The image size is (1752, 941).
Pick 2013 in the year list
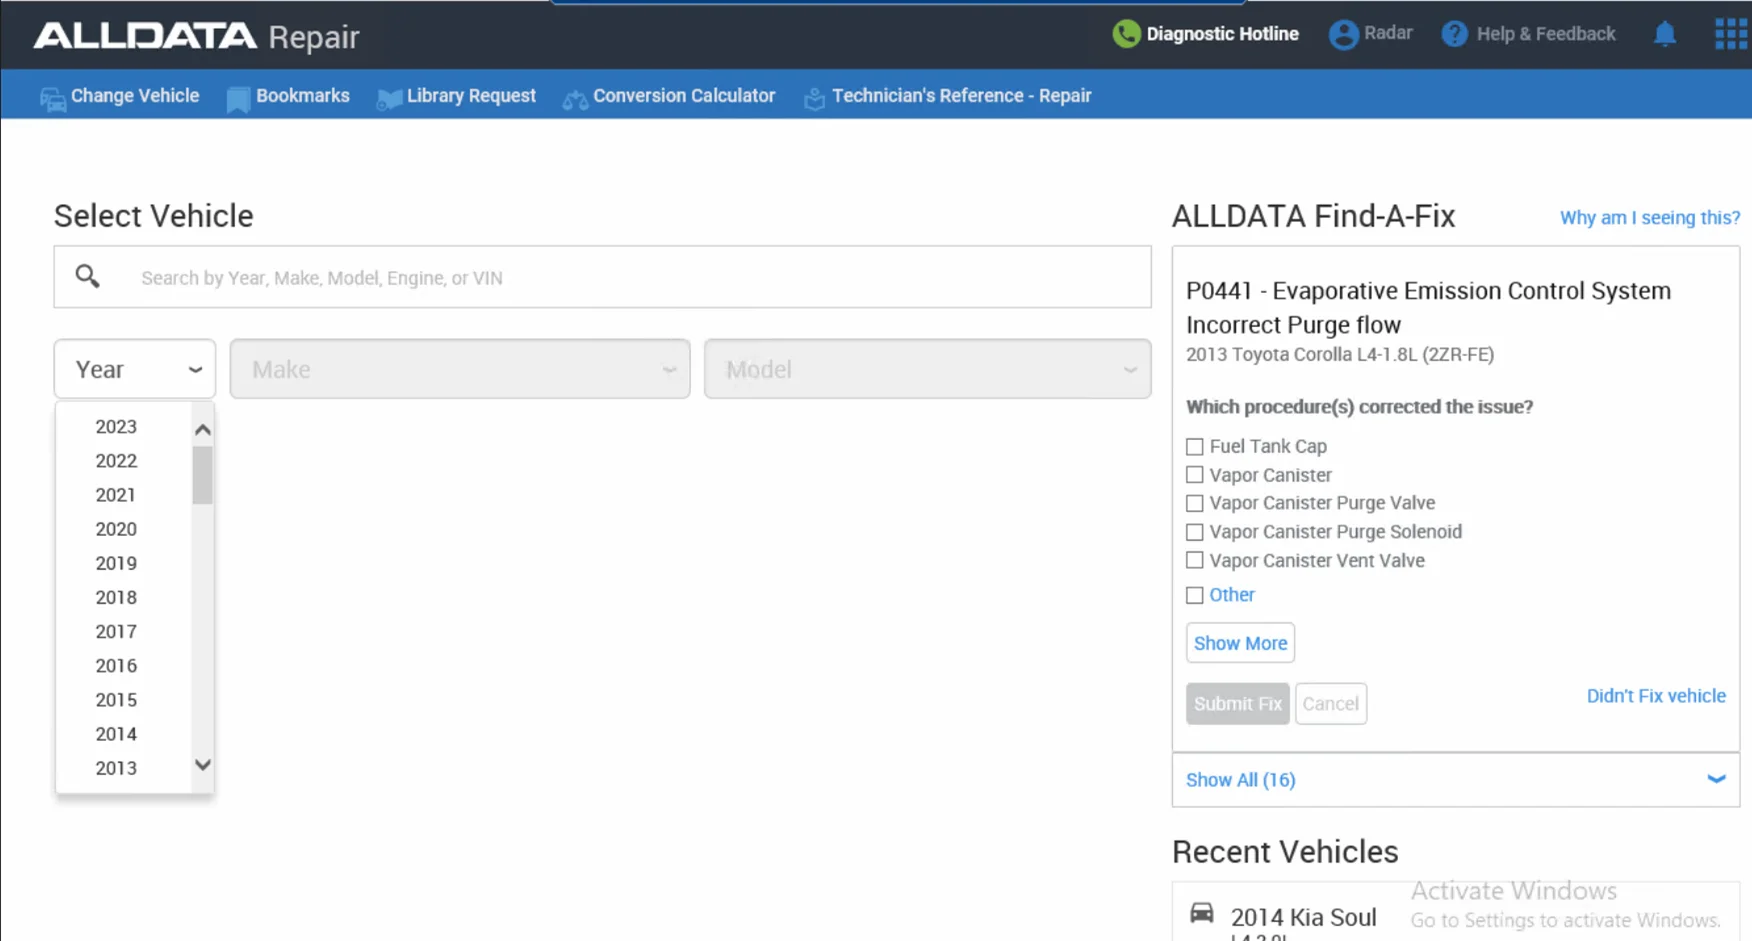click(116, 768)
